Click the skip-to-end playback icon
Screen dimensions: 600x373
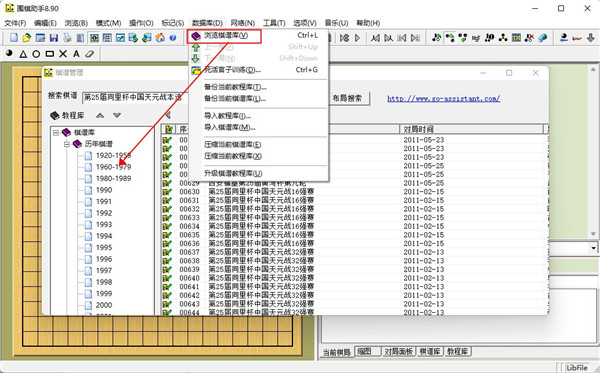pyautogui.click(x=415, y=38)
